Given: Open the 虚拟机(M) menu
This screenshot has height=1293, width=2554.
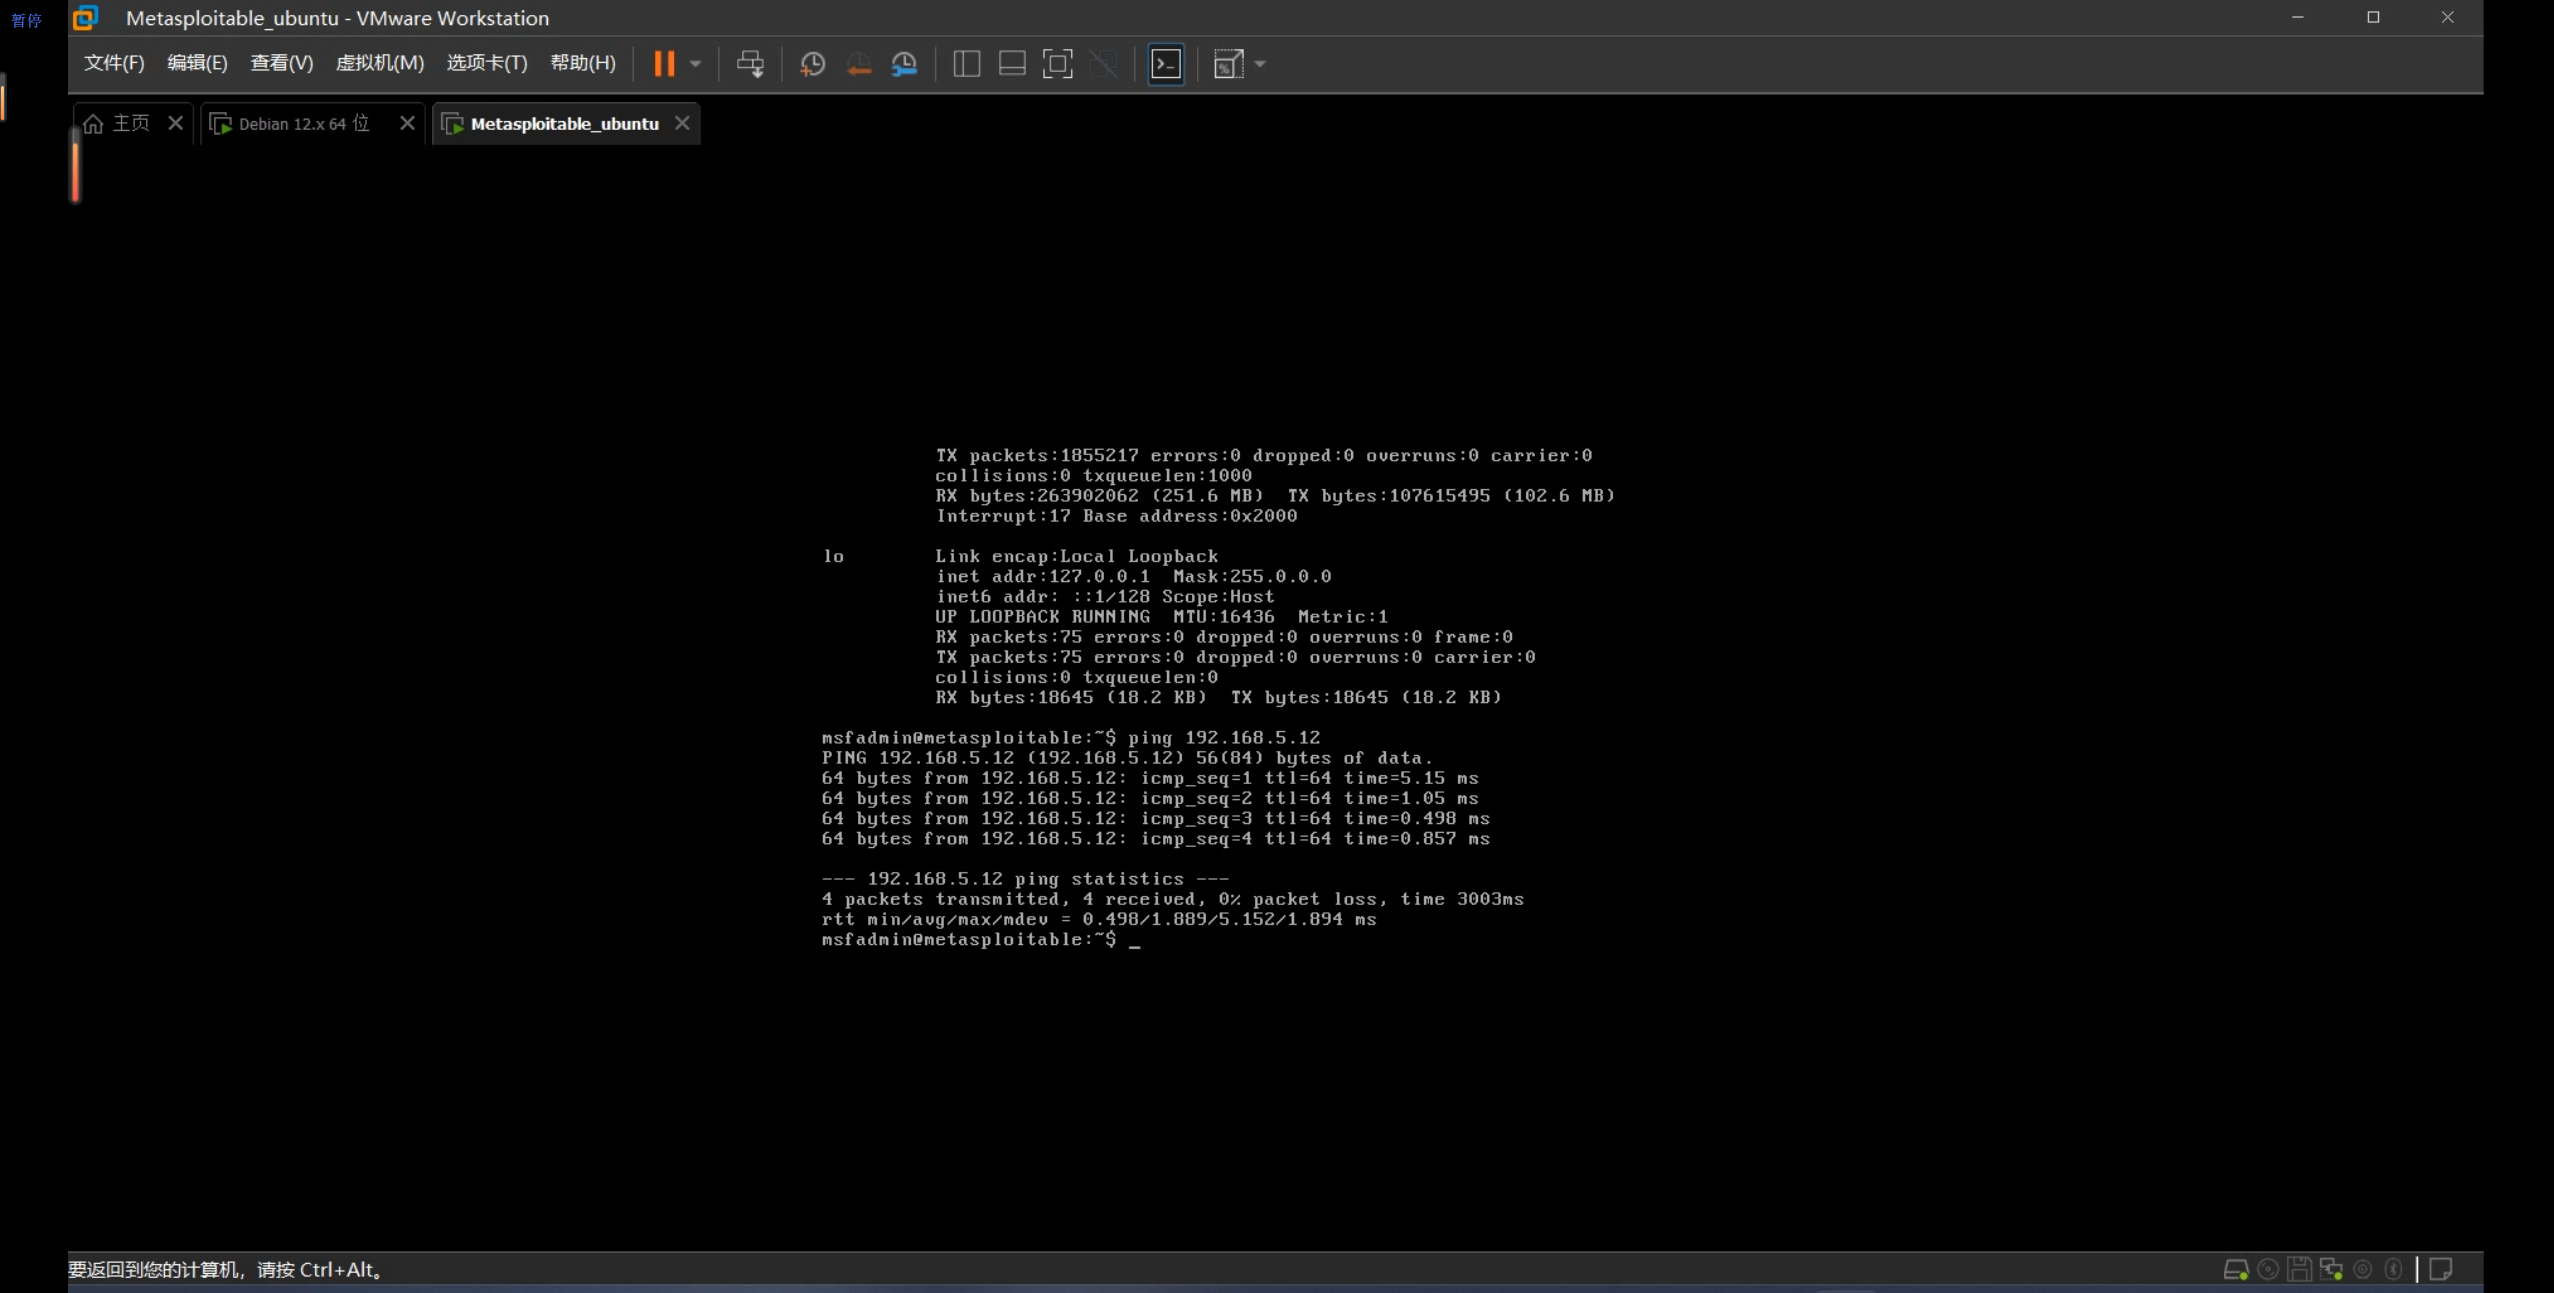Looking at the screenshot, I should click(x=379, y=63).
